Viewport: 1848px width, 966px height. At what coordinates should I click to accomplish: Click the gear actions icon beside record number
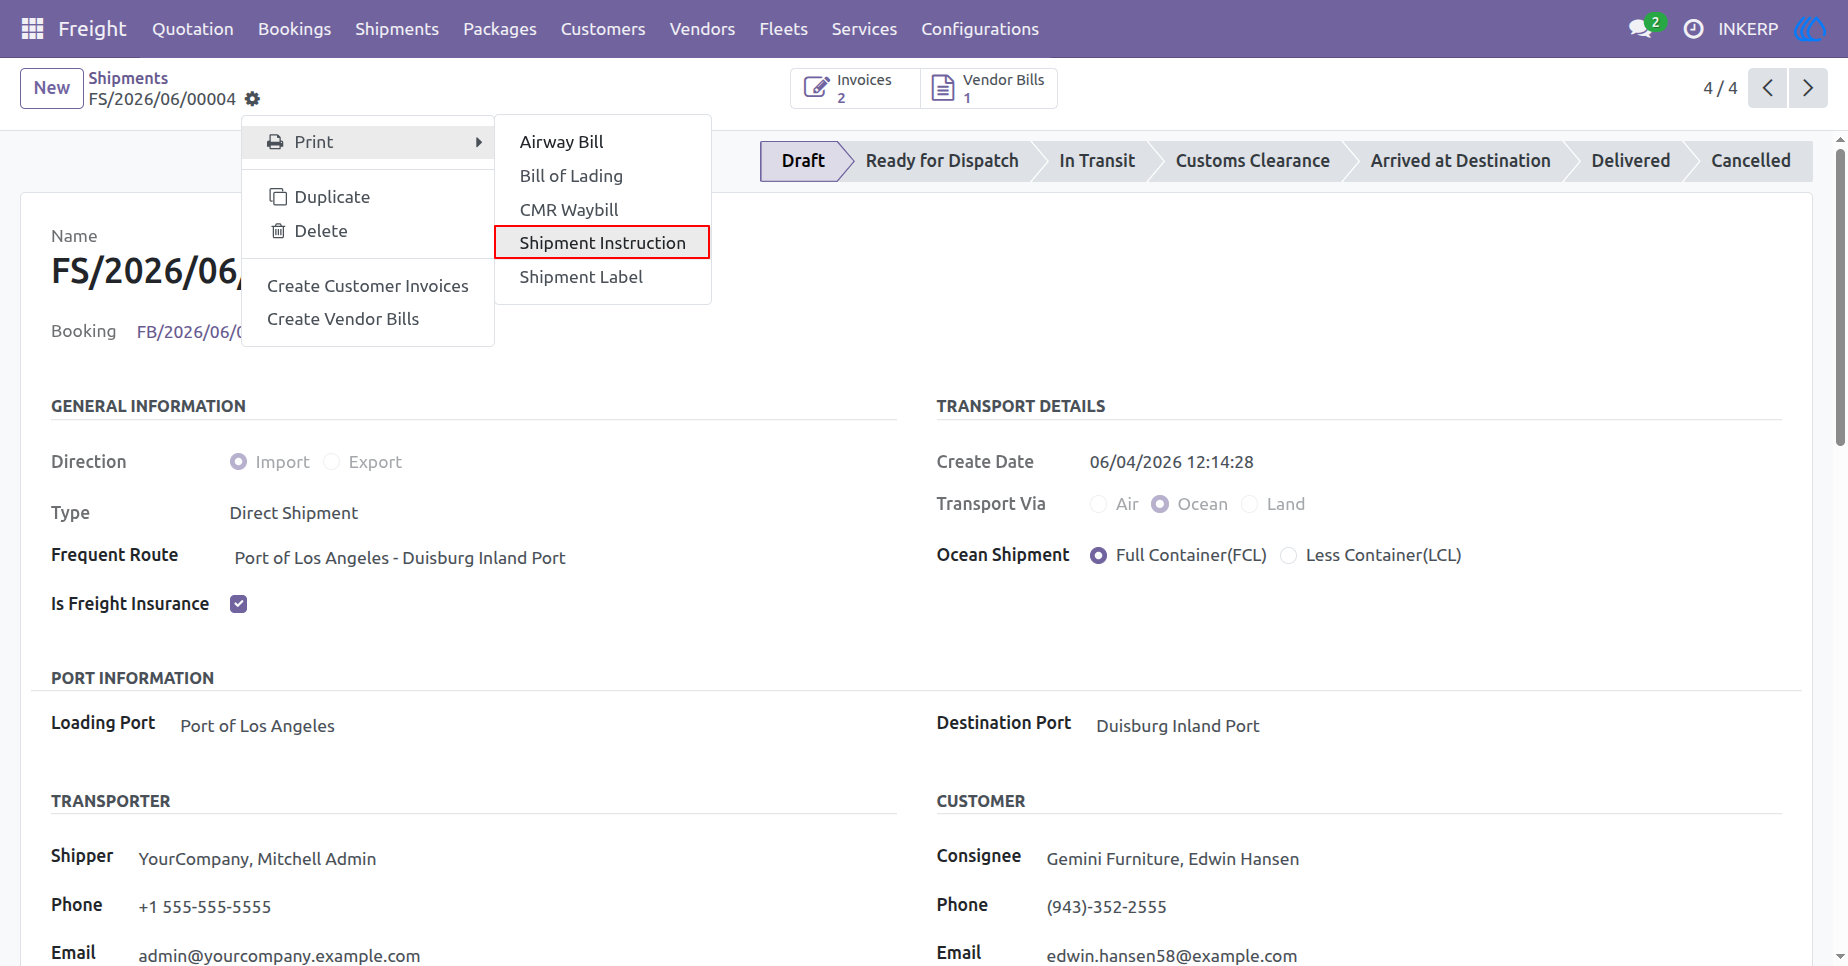[x=252, y=99]
